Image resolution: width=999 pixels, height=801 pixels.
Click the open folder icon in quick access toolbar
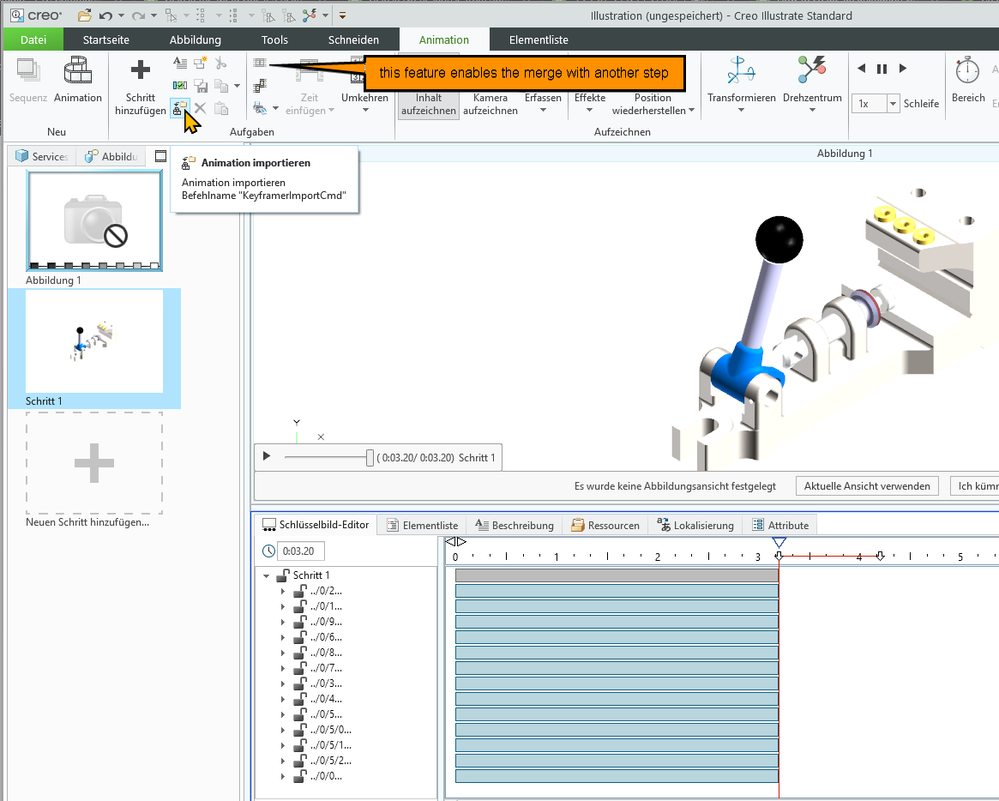(x=85, y=16)
